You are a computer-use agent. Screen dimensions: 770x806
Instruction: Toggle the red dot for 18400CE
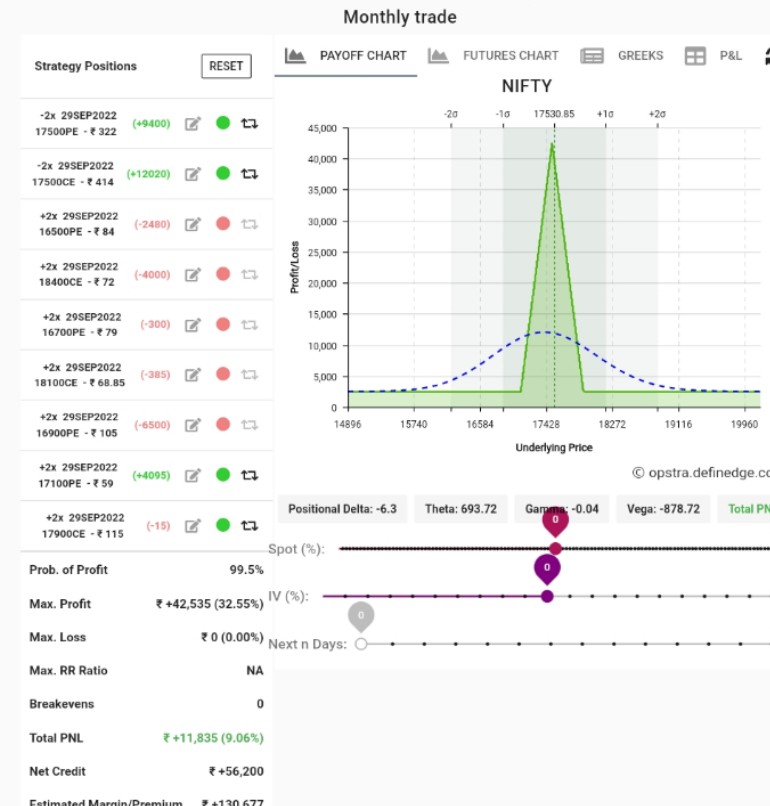click(x=223, y=274)
